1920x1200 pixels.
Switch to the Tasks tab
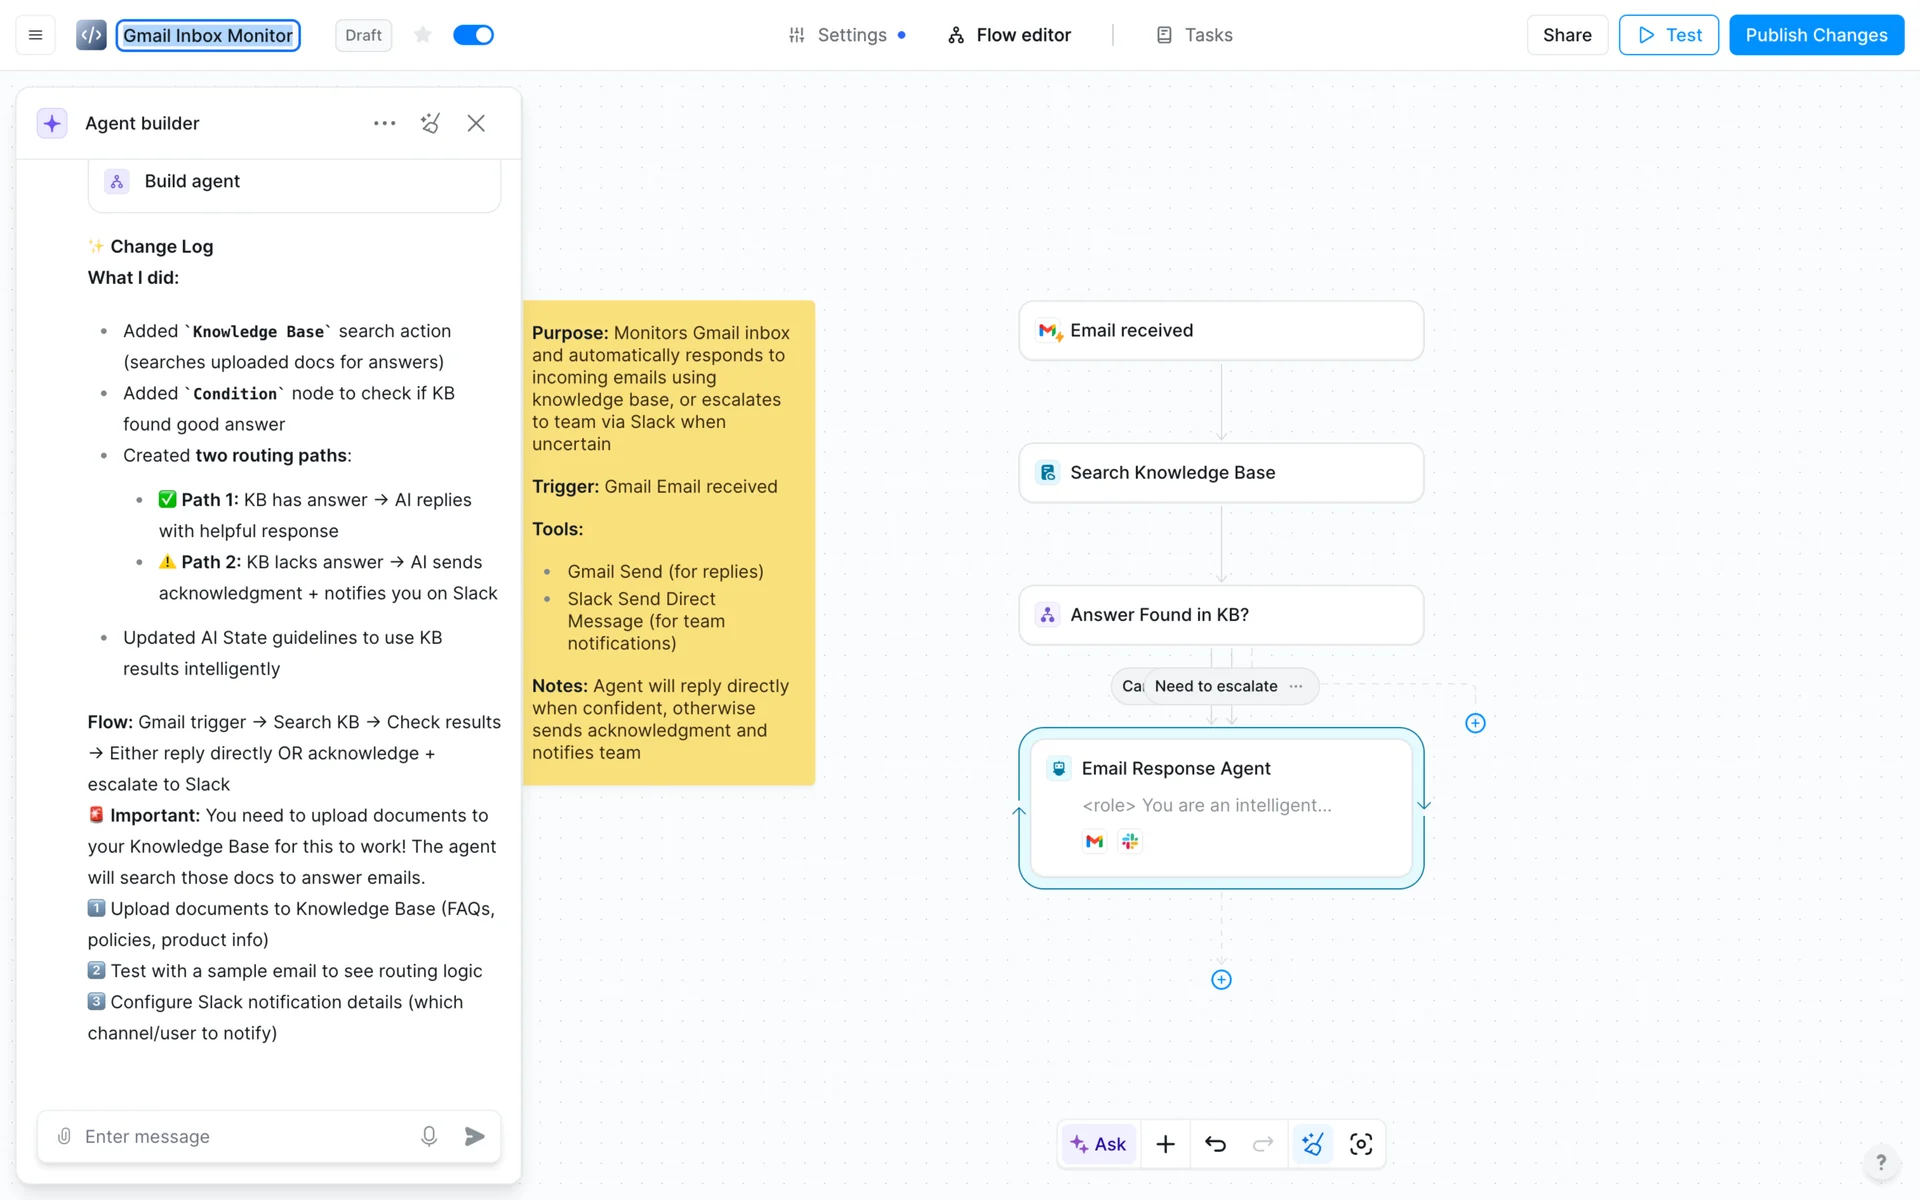[x=1194, y=35]
